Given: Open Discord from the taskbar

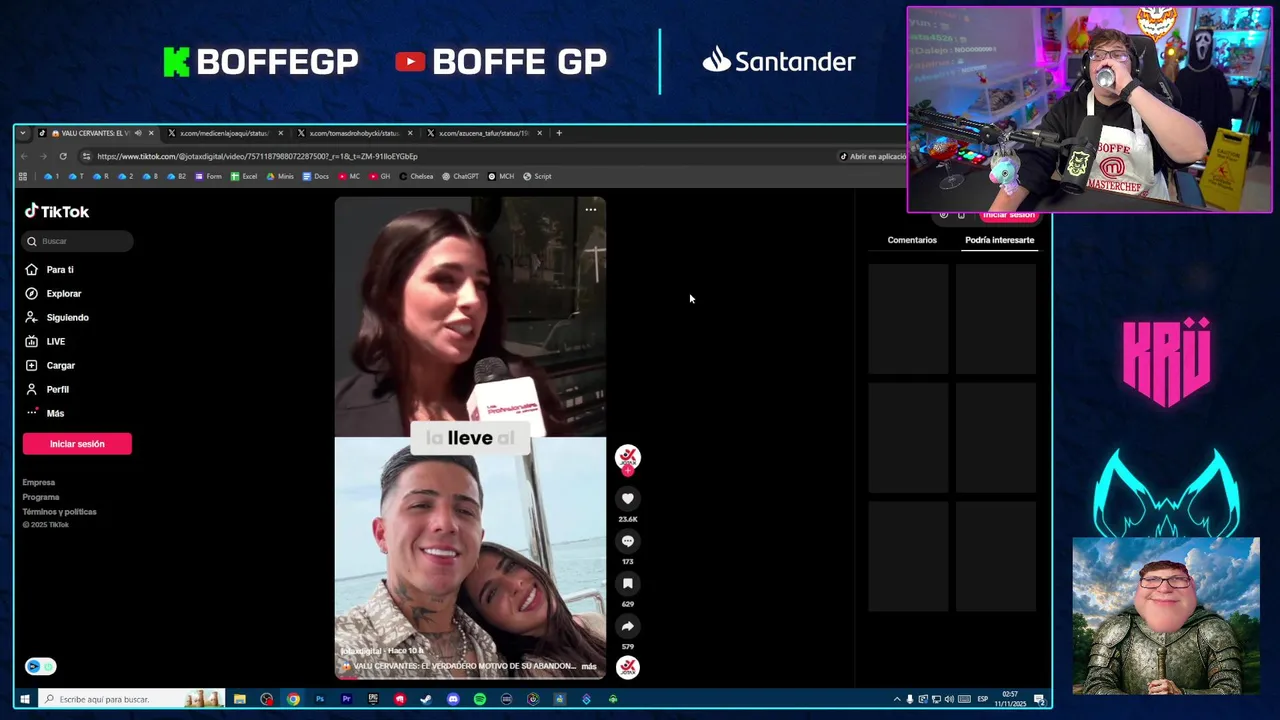Looking at the screenshot, I should click(x=453, y=699).
